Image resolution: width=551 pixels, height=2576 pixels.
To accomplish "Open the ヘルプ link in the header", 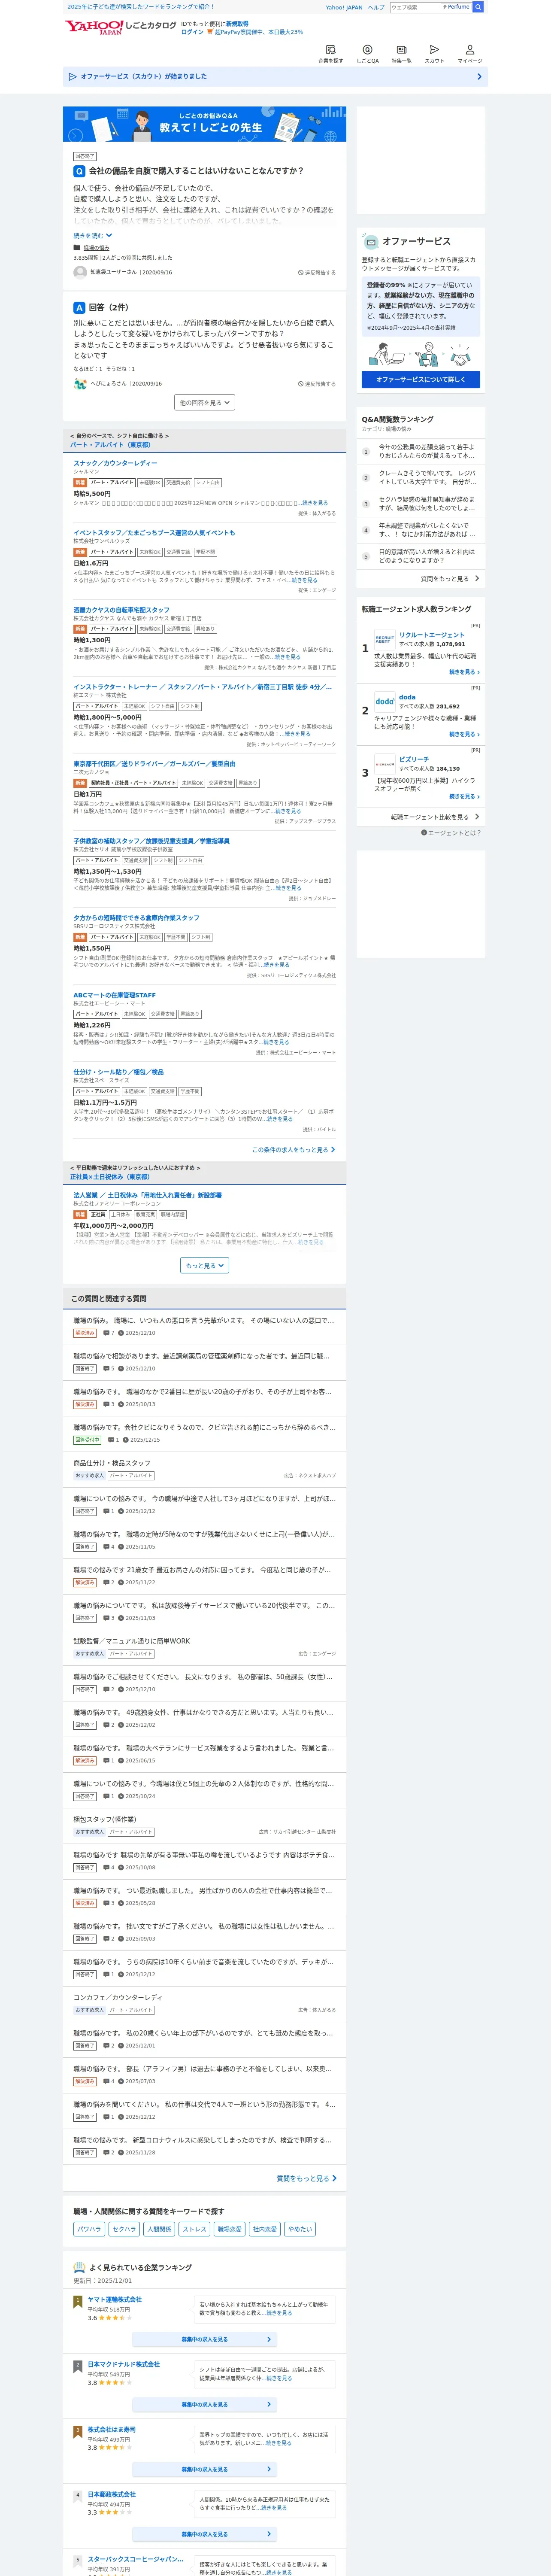I will point(375,7).
